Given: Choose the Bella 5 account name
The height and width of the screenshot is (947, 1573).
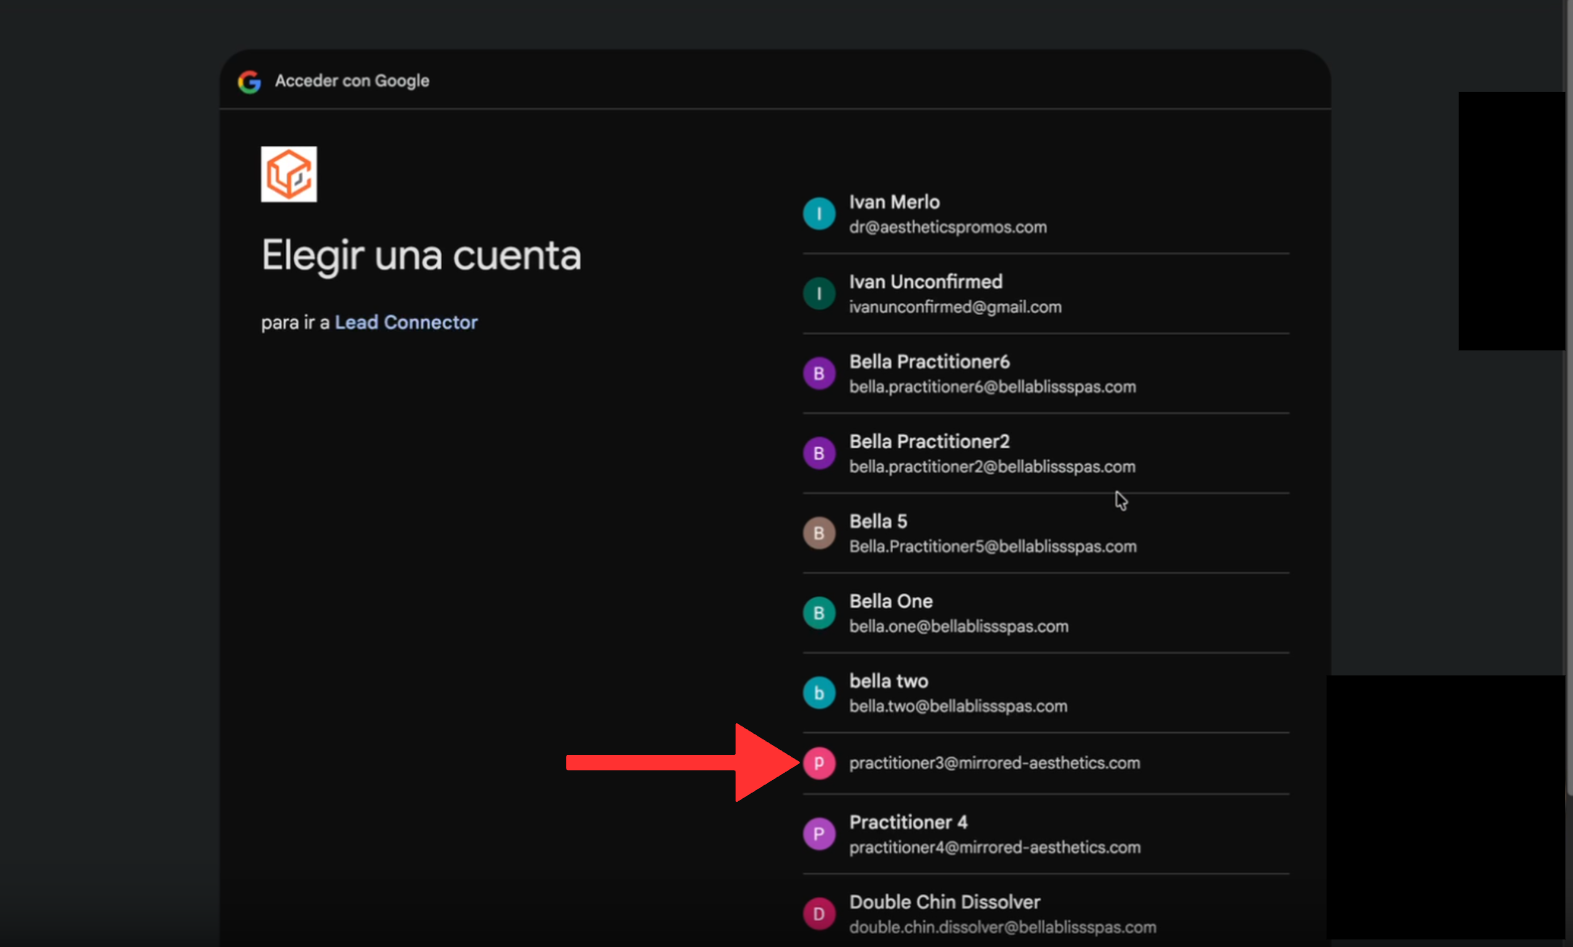Looking at the screenshot, I should 878,522.
